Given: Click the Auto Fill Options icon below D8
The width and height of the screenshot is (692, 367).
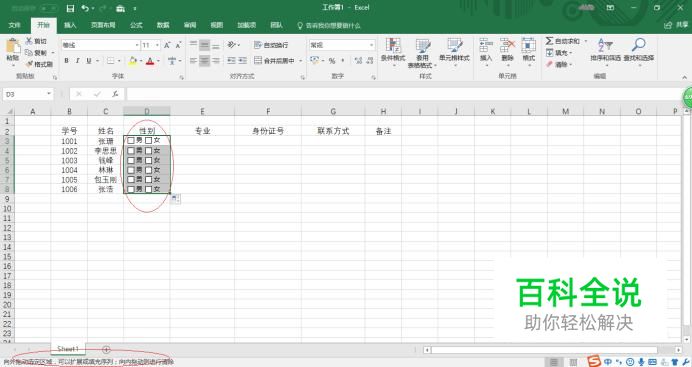Looking at the screenshot, I should [175, 199].
